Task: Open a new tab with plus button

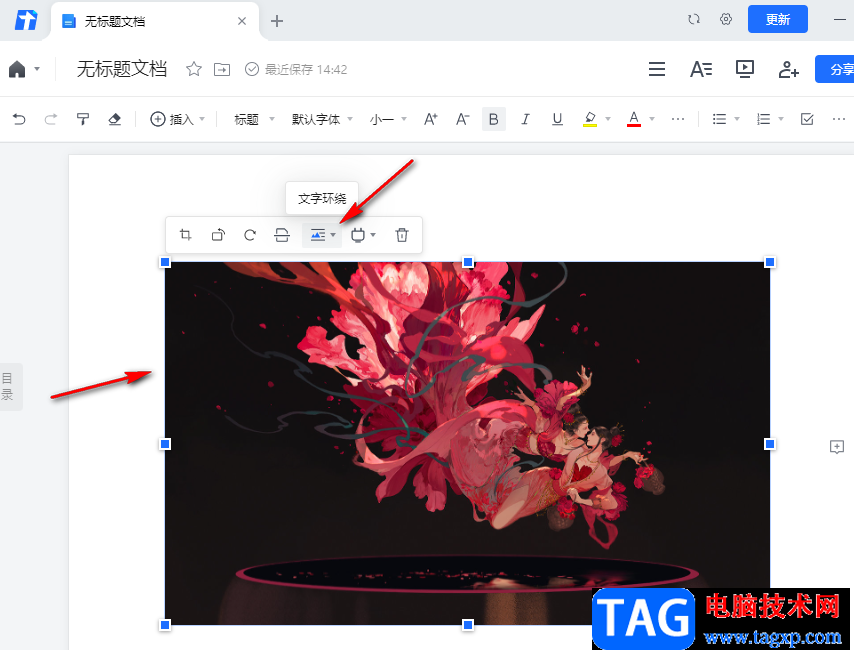Action: [277, 21]
